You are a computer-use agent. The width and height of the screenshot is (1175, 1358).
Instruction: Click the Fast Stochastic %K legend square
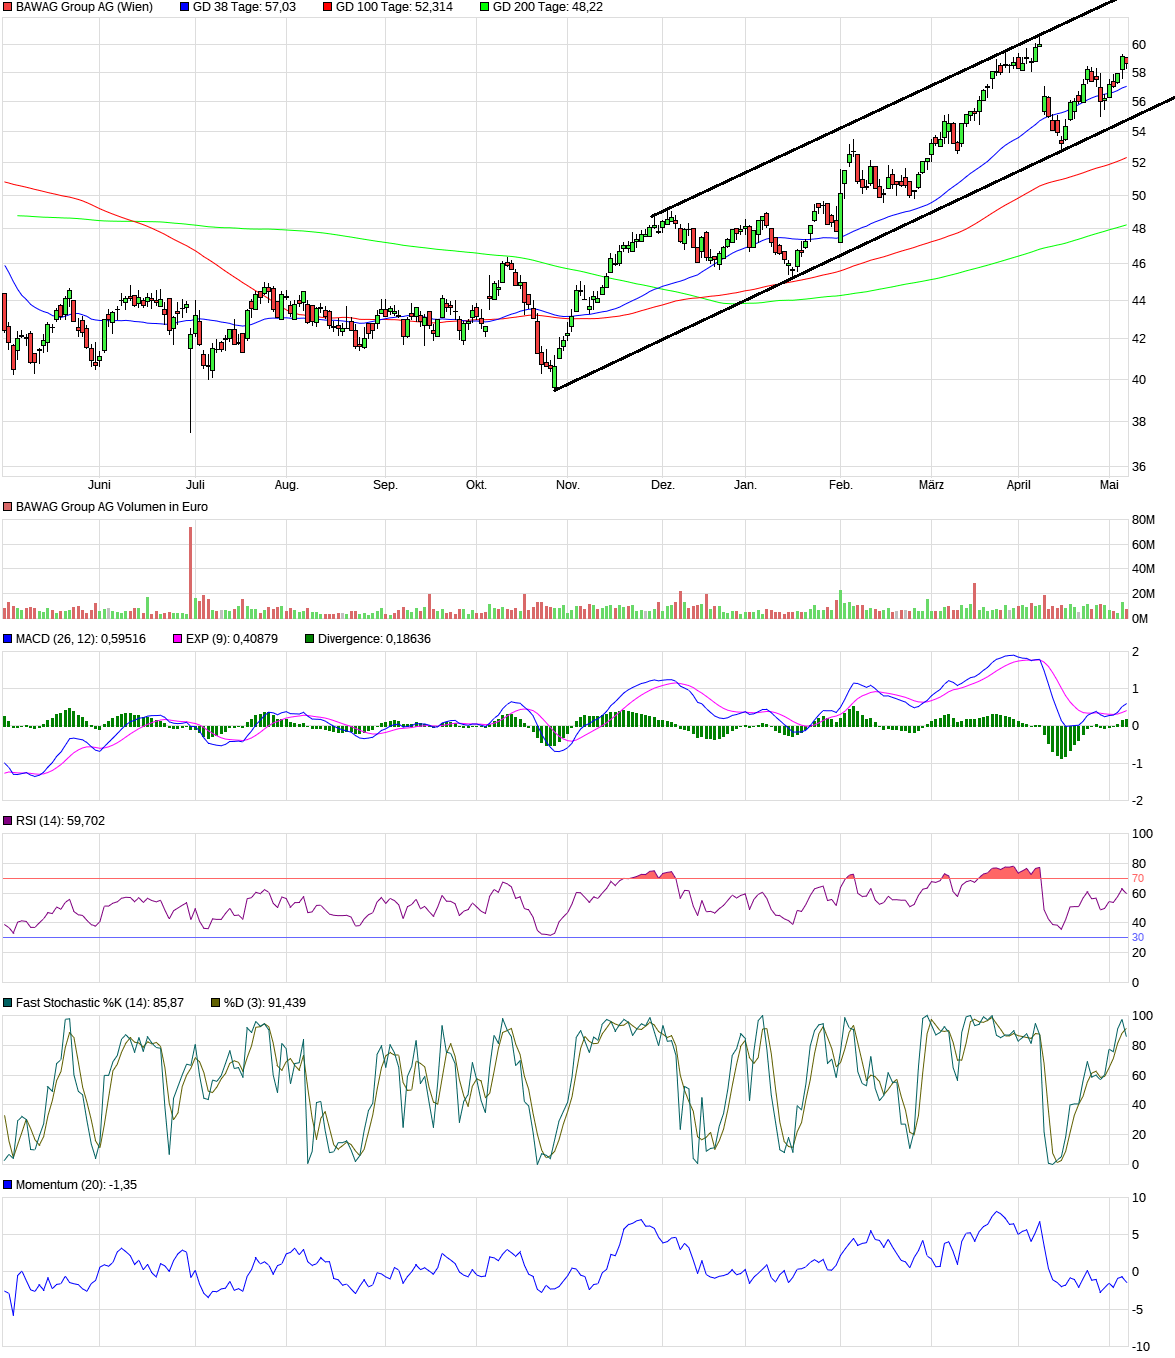click(x=8, y=1003)
